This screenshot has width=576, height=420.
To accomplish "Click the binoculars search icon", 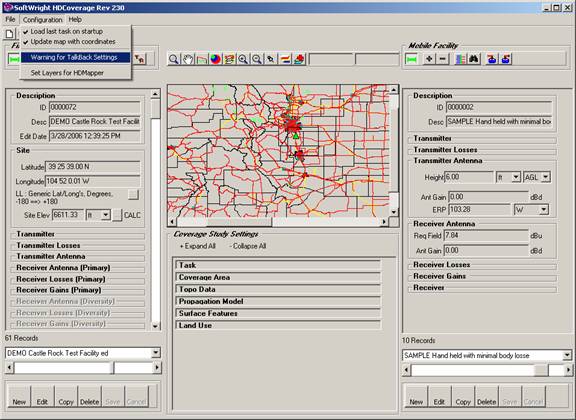I will tap(474, 59).
